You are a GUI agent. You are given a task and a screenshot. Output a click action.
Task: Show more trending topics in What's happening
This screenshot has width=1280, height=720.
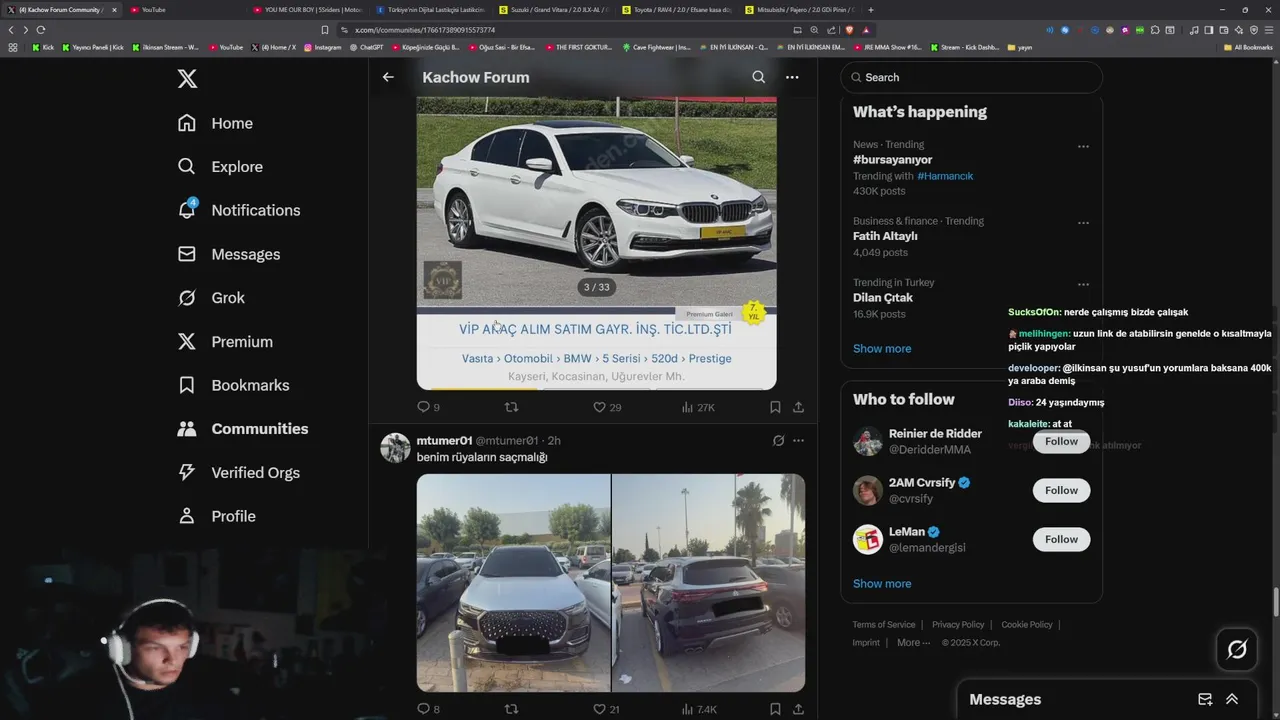[882, 349]
